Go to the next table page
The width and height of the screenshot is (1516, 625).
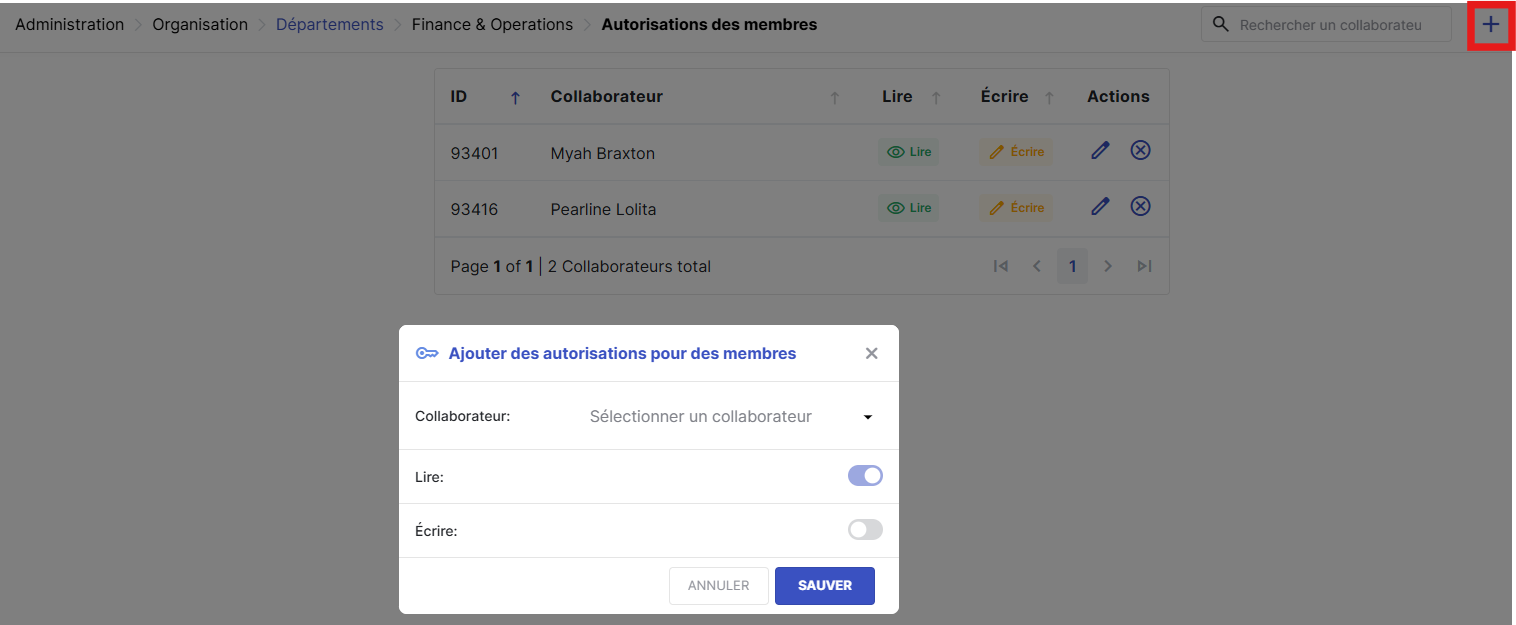[1108, 266]
